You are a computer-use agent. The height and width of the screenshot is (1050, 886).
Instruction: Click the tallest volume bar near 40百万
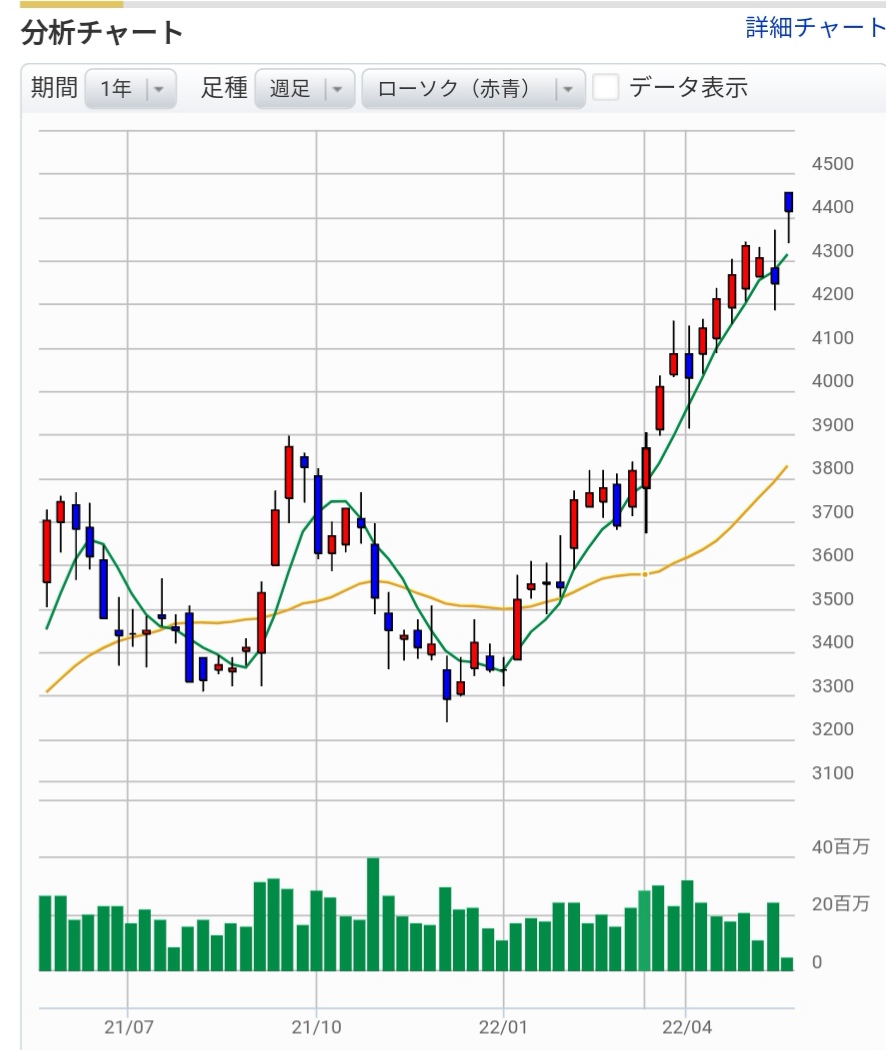(x=373, y=914)
